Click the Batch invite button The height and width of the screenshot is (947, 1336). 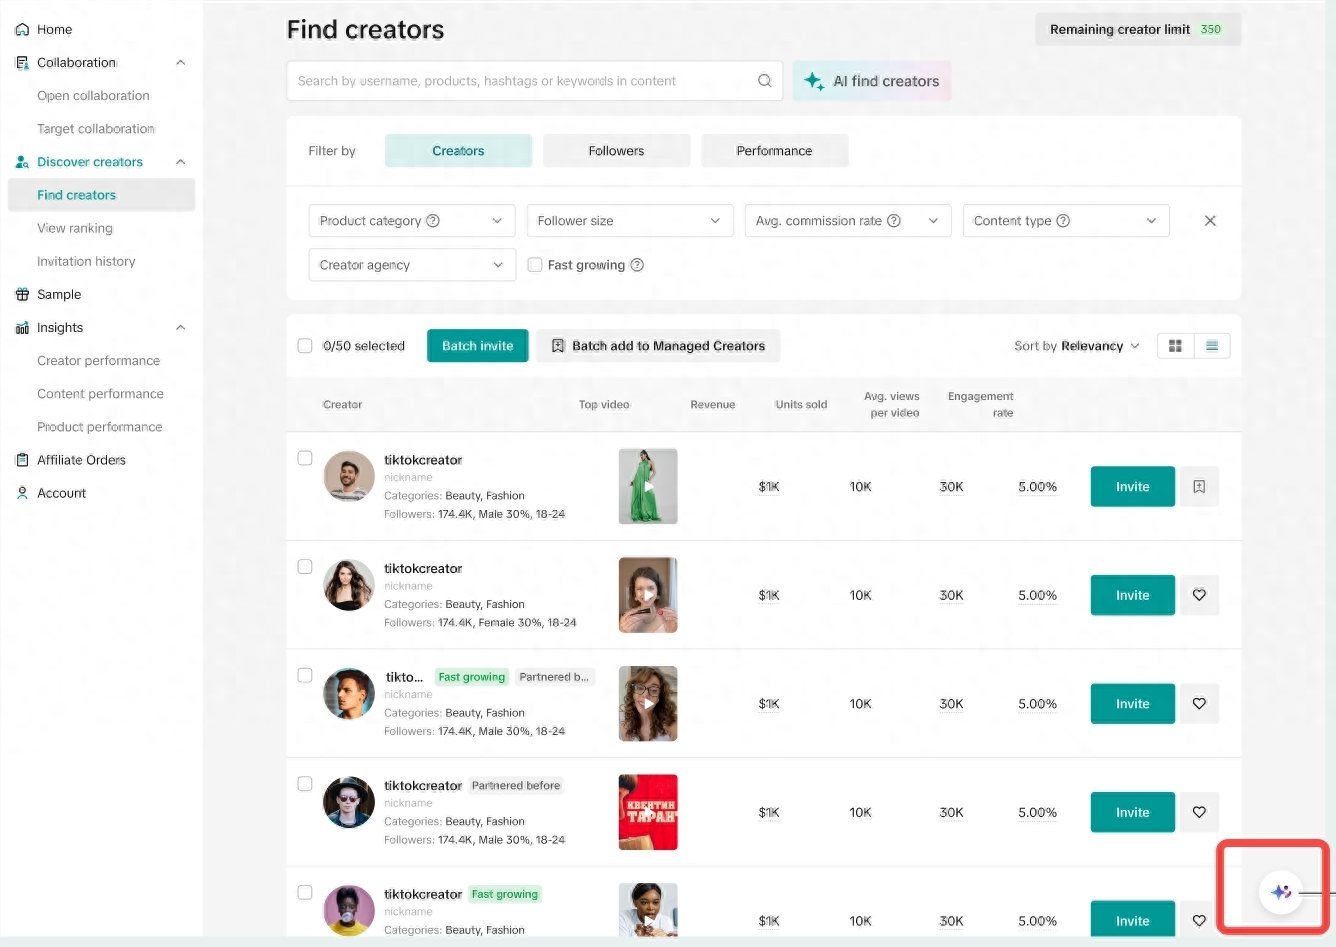click(x=478, y=346)
